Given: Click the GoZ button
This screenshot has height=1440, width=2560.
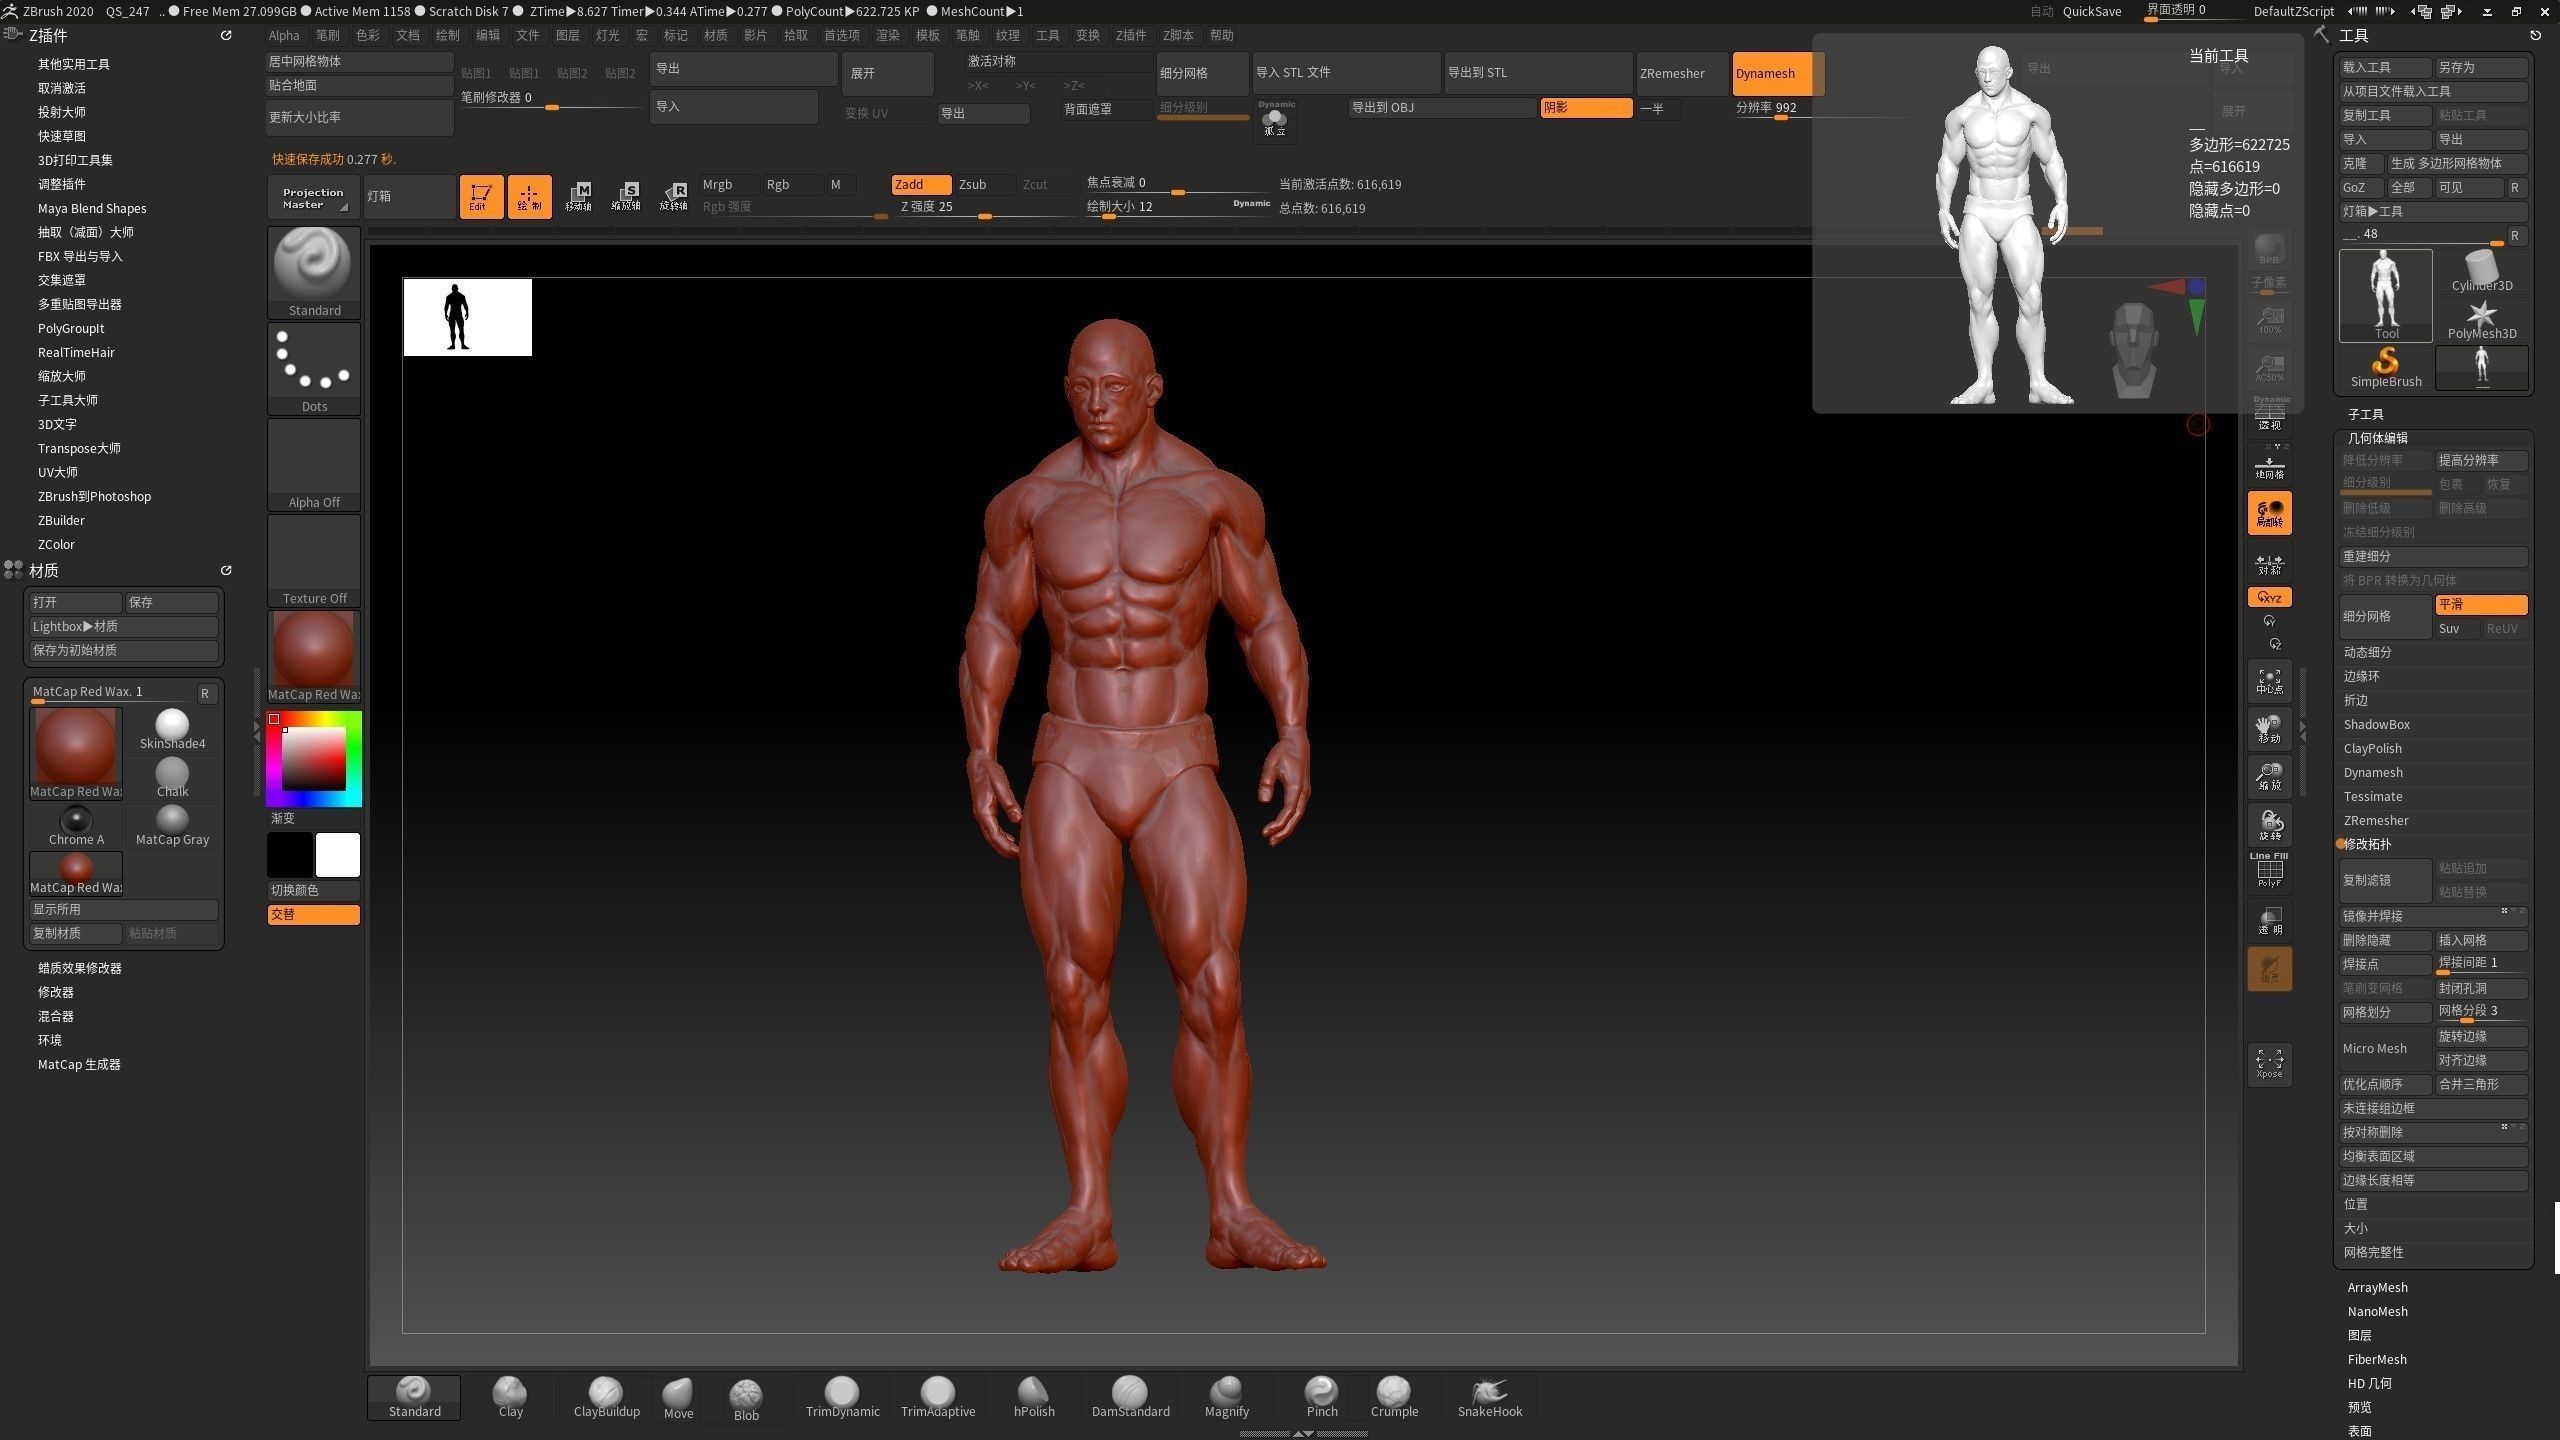Looking at the screenshot, I should tap(2361, 187).
